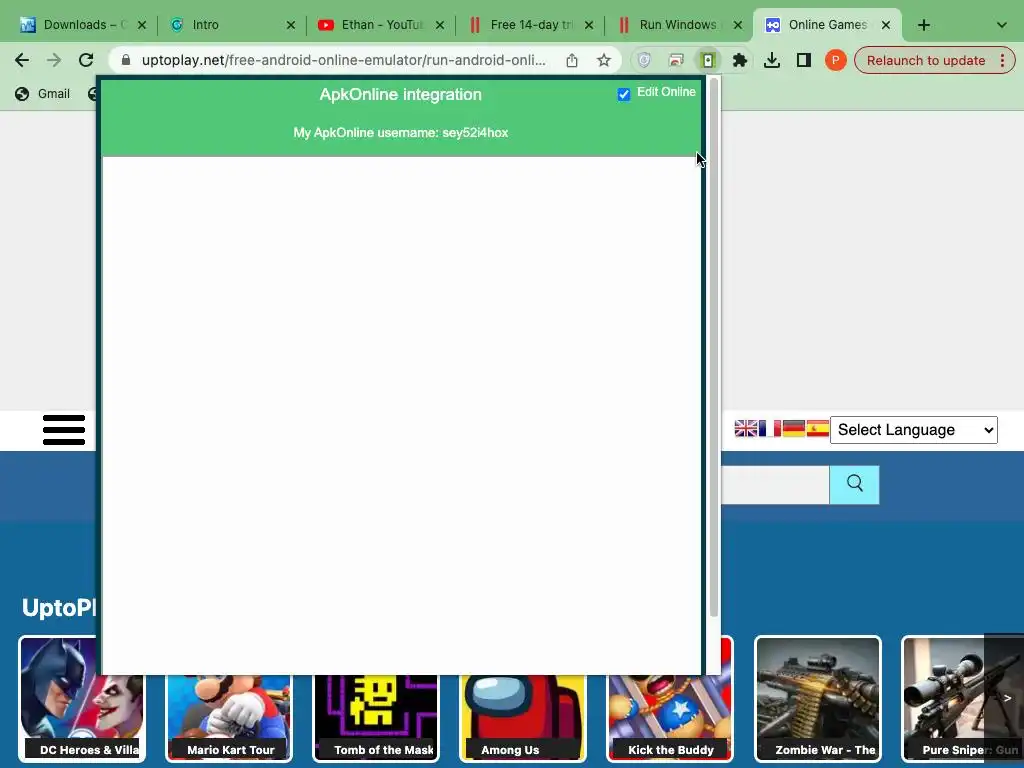Screen dimensions: 1024x768
Task: Open the DC Heroes & Villains game thumbnail
Action: point(82,699)
